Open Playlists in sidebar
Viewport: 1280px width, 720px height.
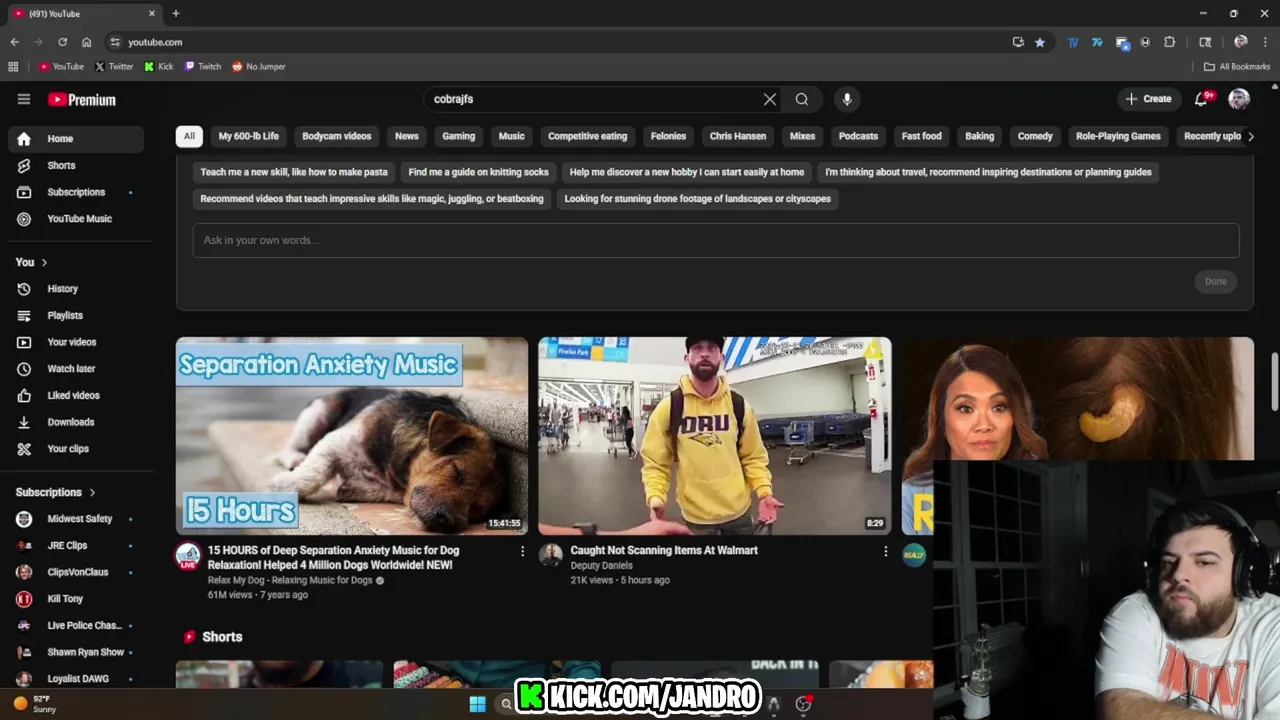(76, 315)
